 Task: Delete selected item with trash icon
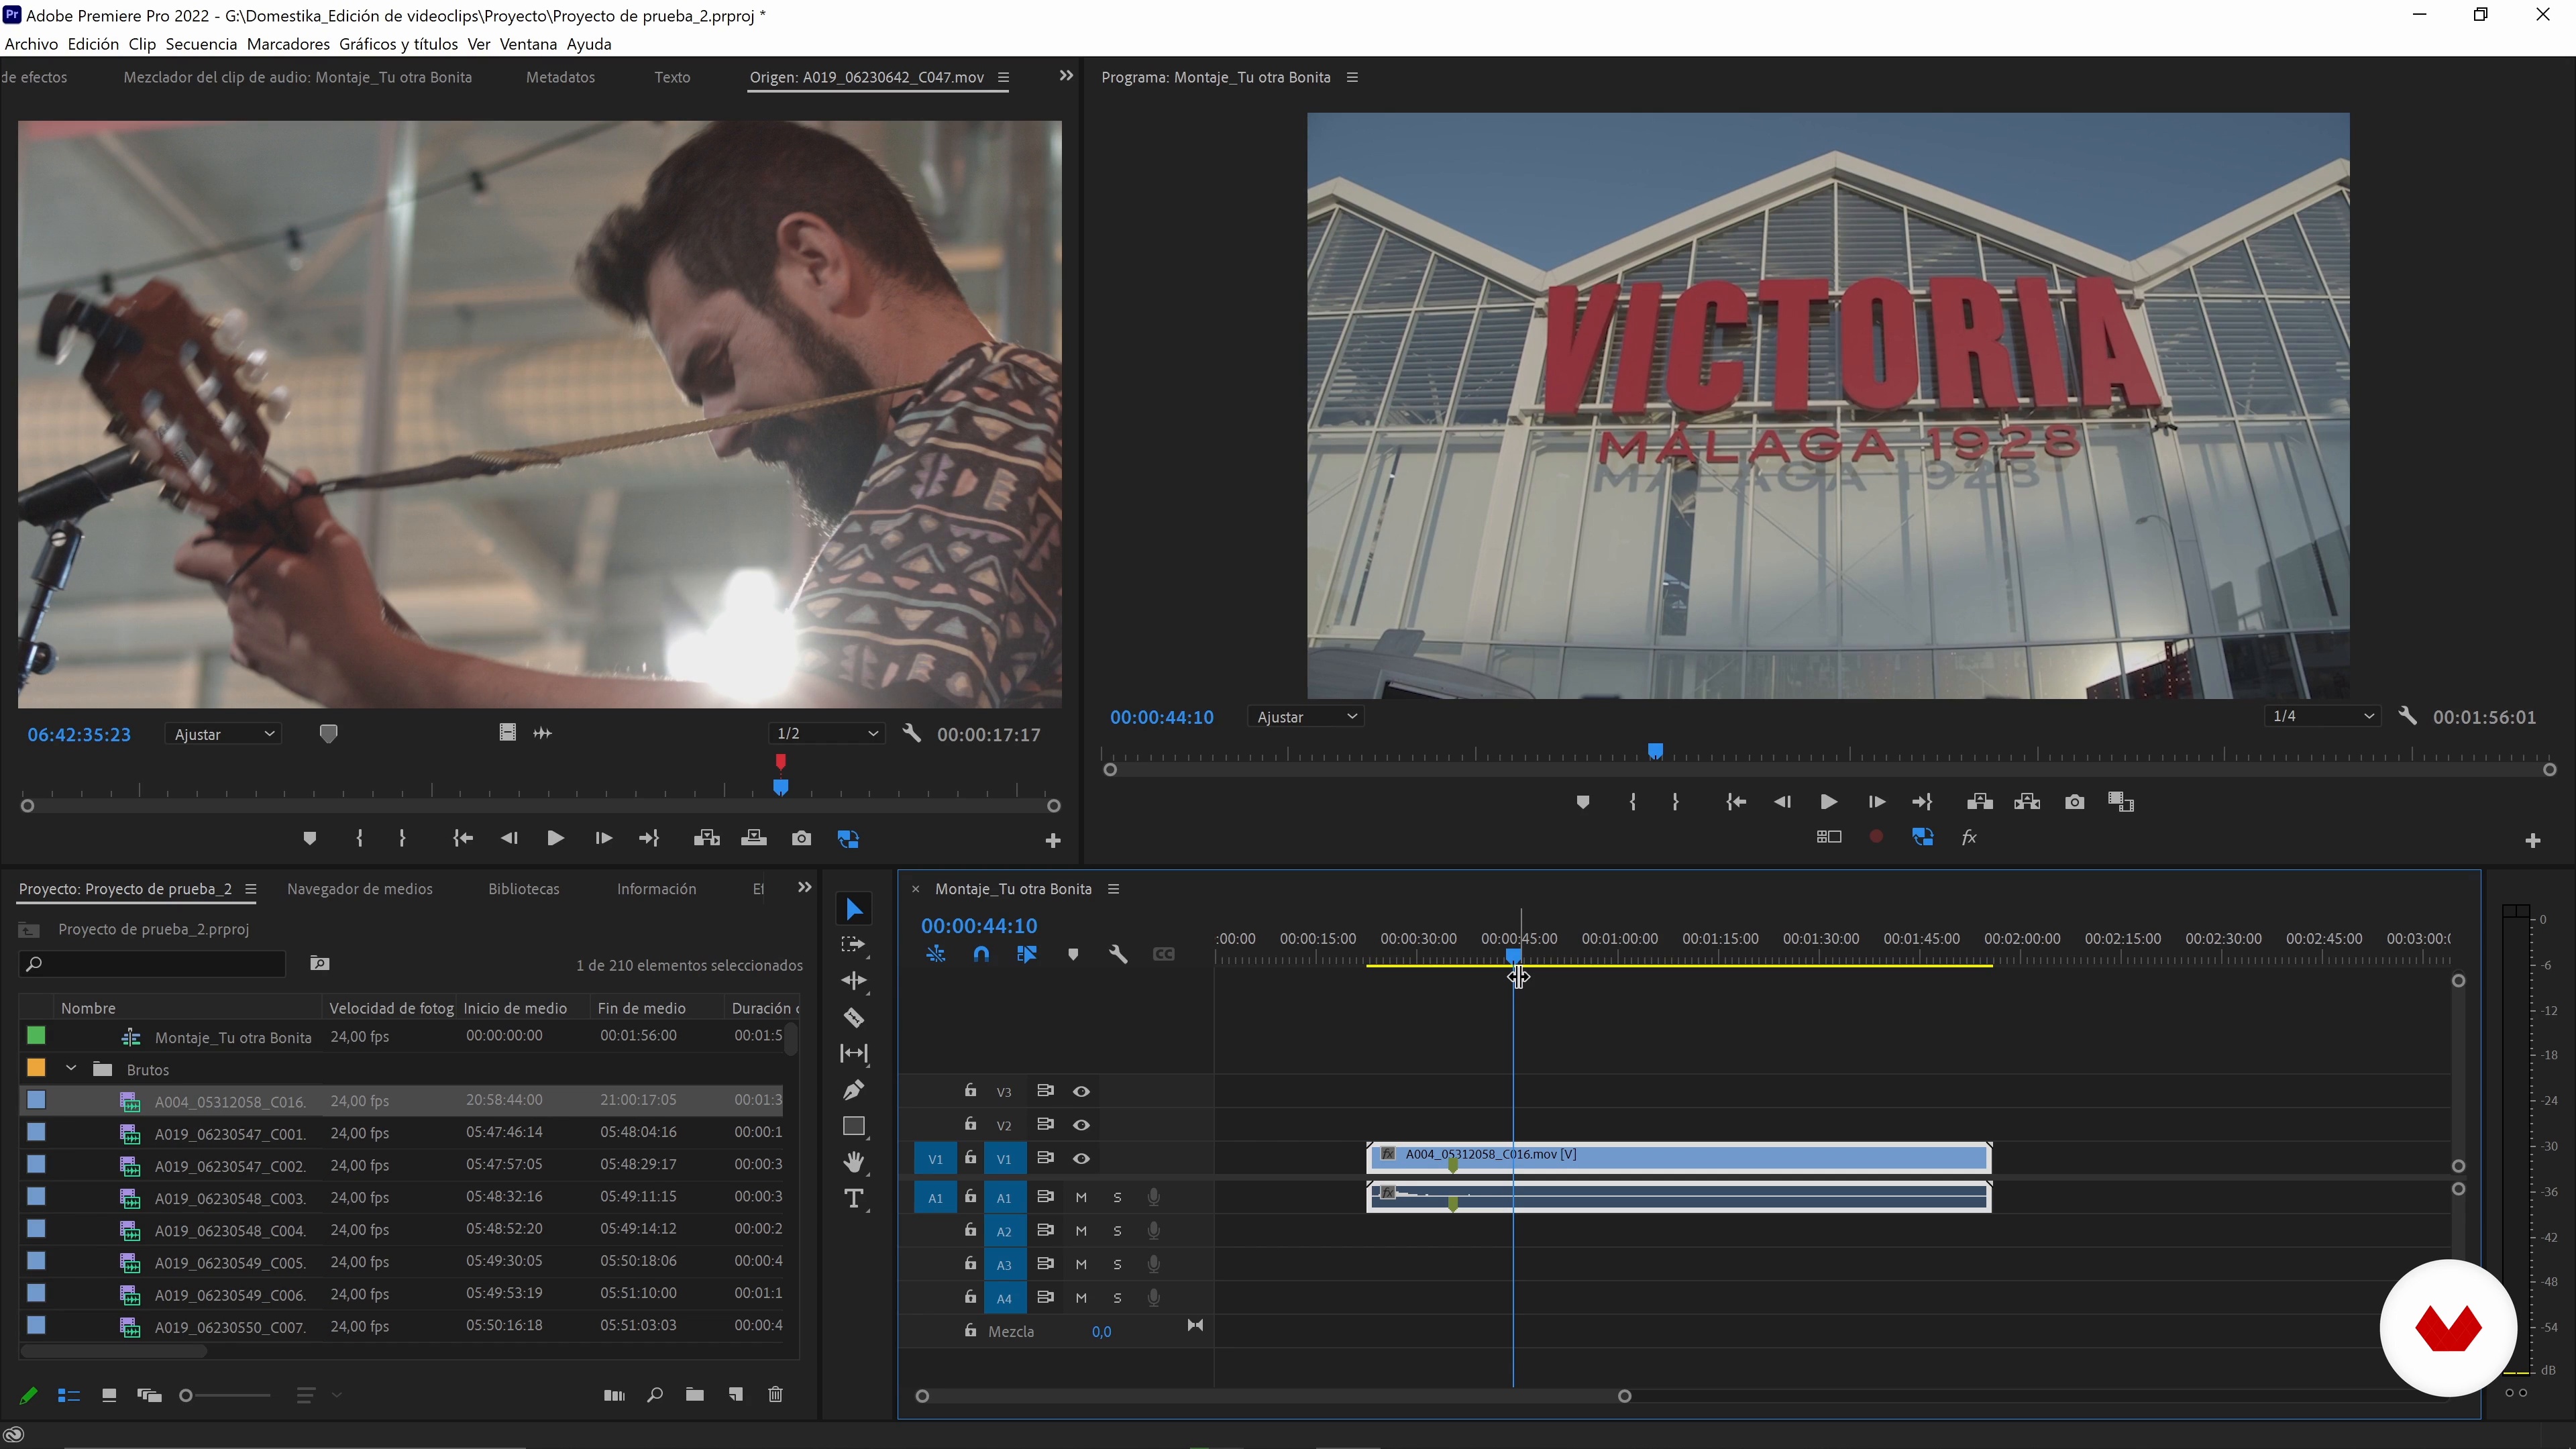click(x=775, y=1395)
